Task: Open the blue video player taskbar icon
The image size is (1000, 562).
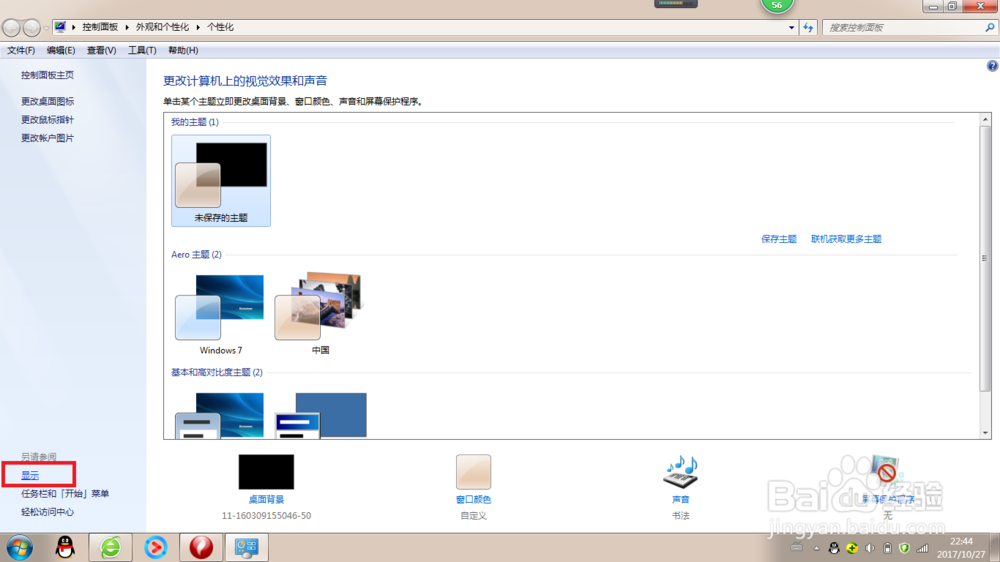Action: pyautogui.click(x=156, y=547)
